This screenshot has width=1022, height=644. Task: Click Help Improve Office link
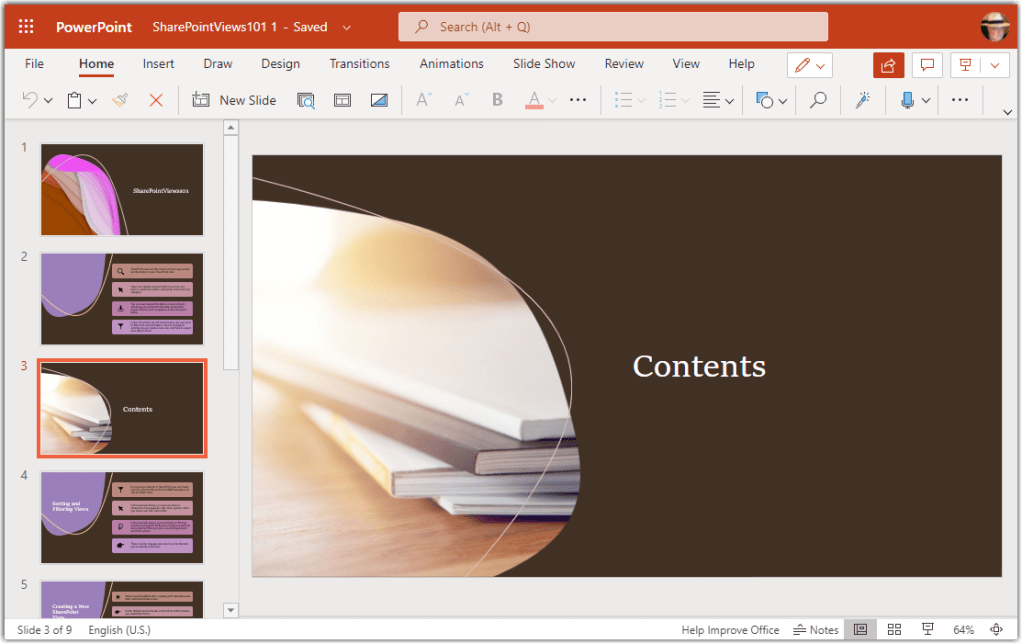730,630
